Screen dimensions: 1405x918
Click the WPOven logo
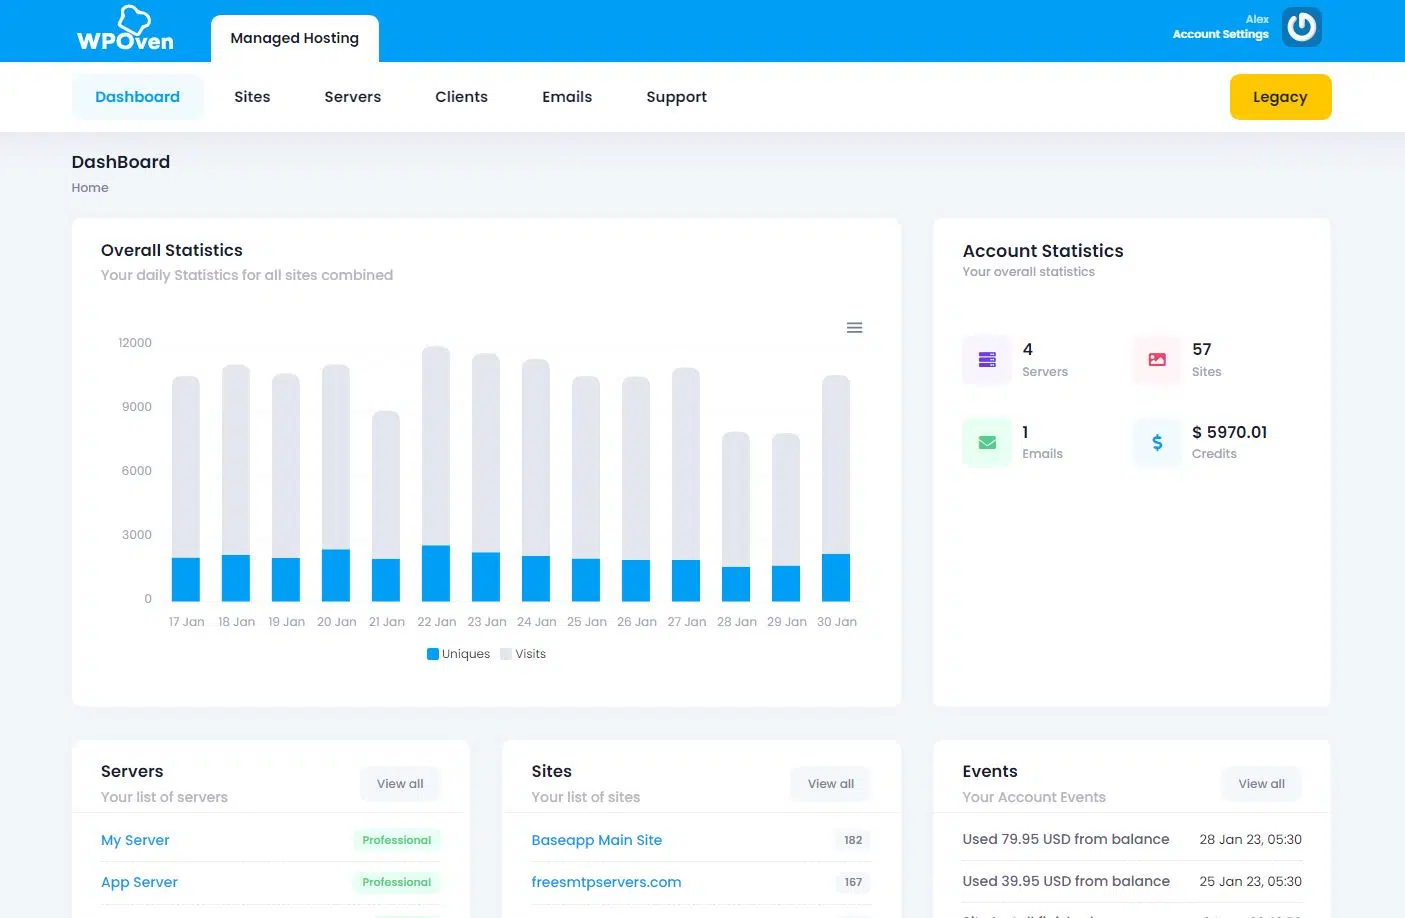click(x=125, y=29)
